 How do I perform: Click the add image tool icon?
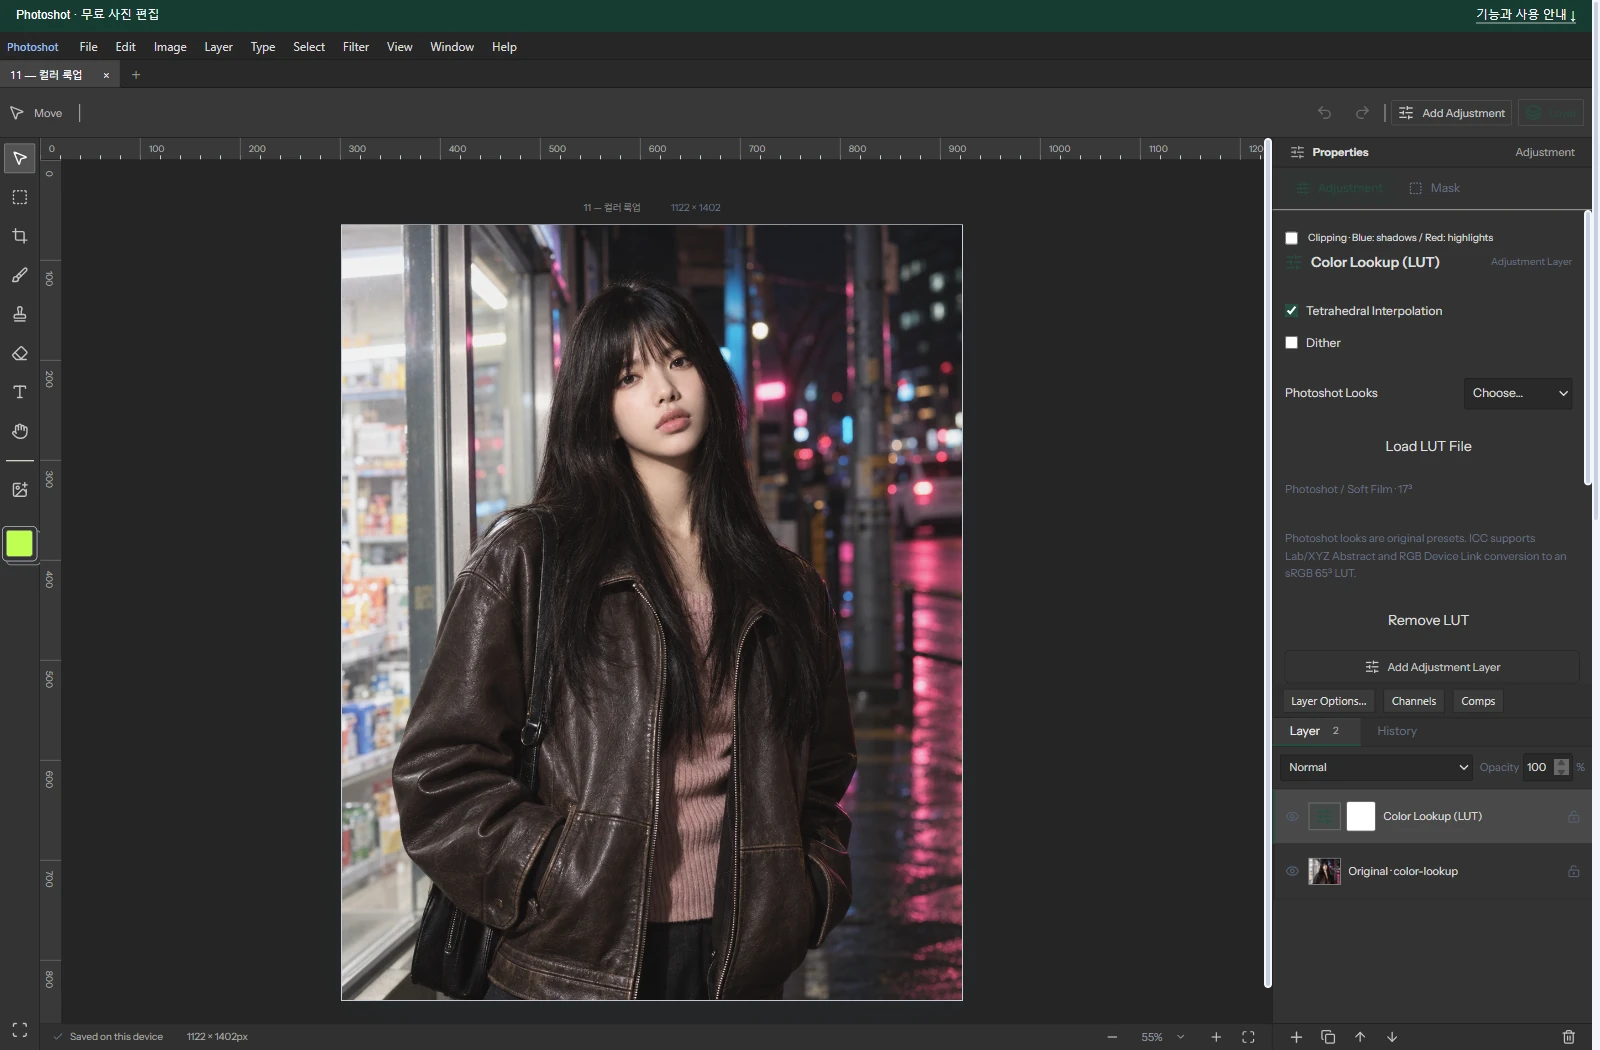(19, 490)
